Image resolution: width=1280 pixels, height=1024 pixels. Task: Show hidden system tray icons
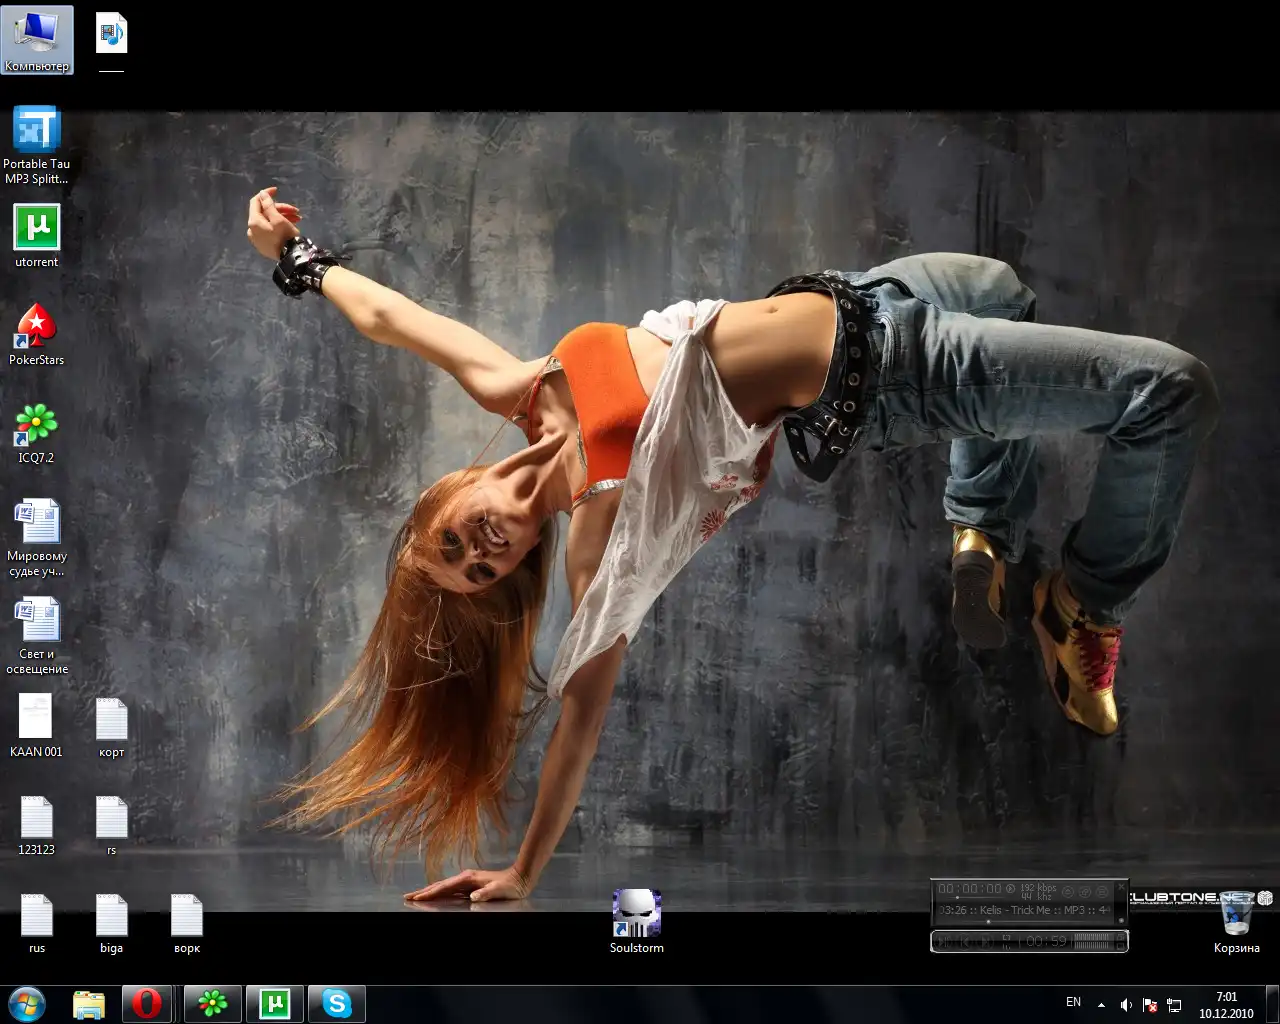(x=1101, y=1004)
